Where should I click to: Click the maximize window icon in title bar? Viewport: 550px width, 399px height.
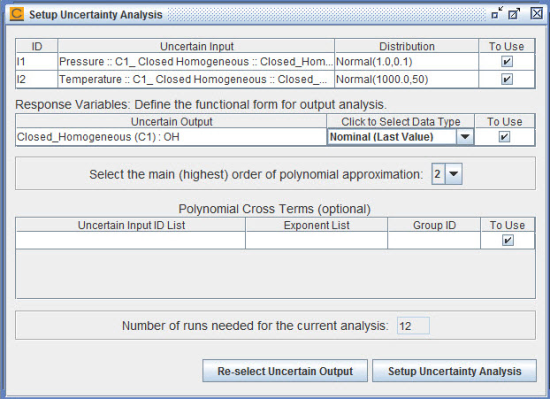tap(514, 14)
